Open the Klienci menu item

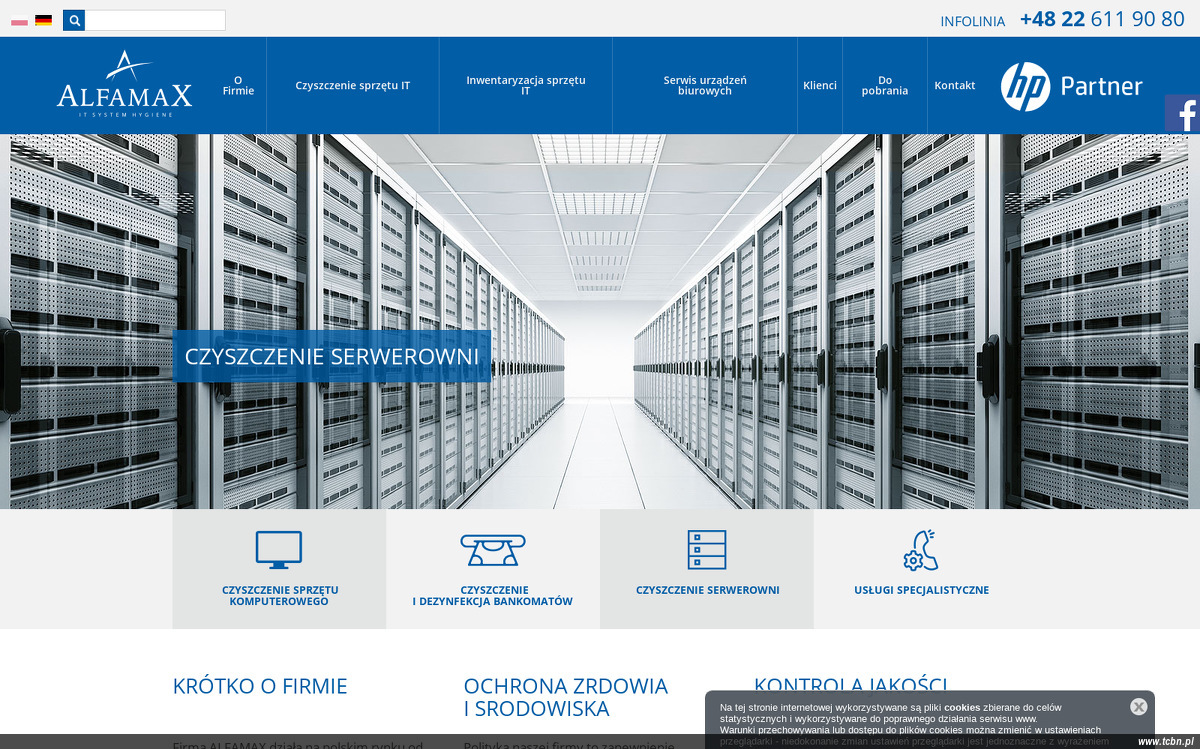tap(820, 85)
